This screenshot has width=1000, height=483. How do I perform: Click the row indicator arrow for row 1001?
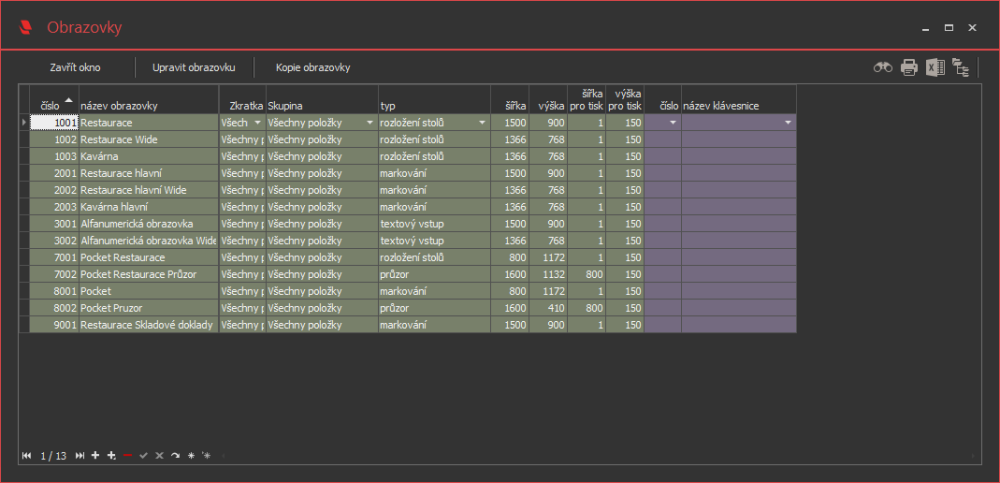click(24, 123)
